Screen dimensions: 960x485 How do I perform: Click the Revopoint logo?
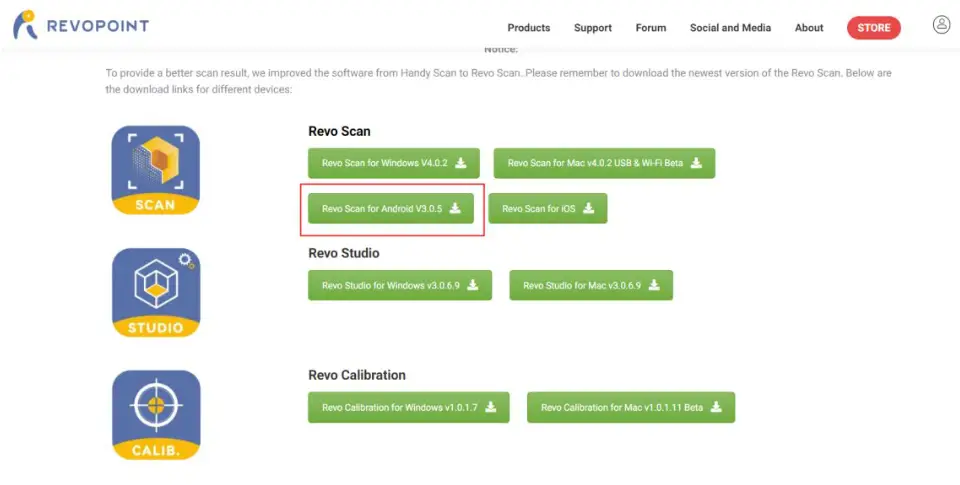(x=81, y=26)
